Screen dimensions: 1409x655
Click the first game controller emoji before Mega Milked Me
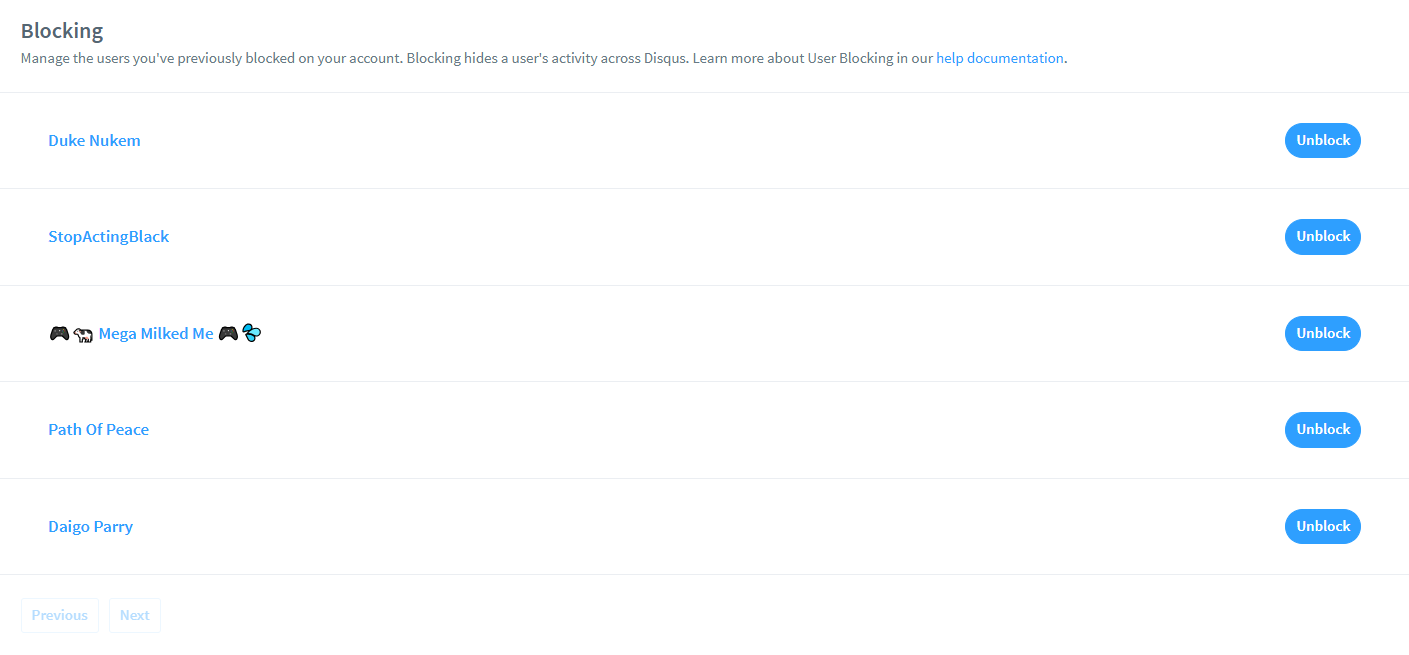[x=59, y=334]
